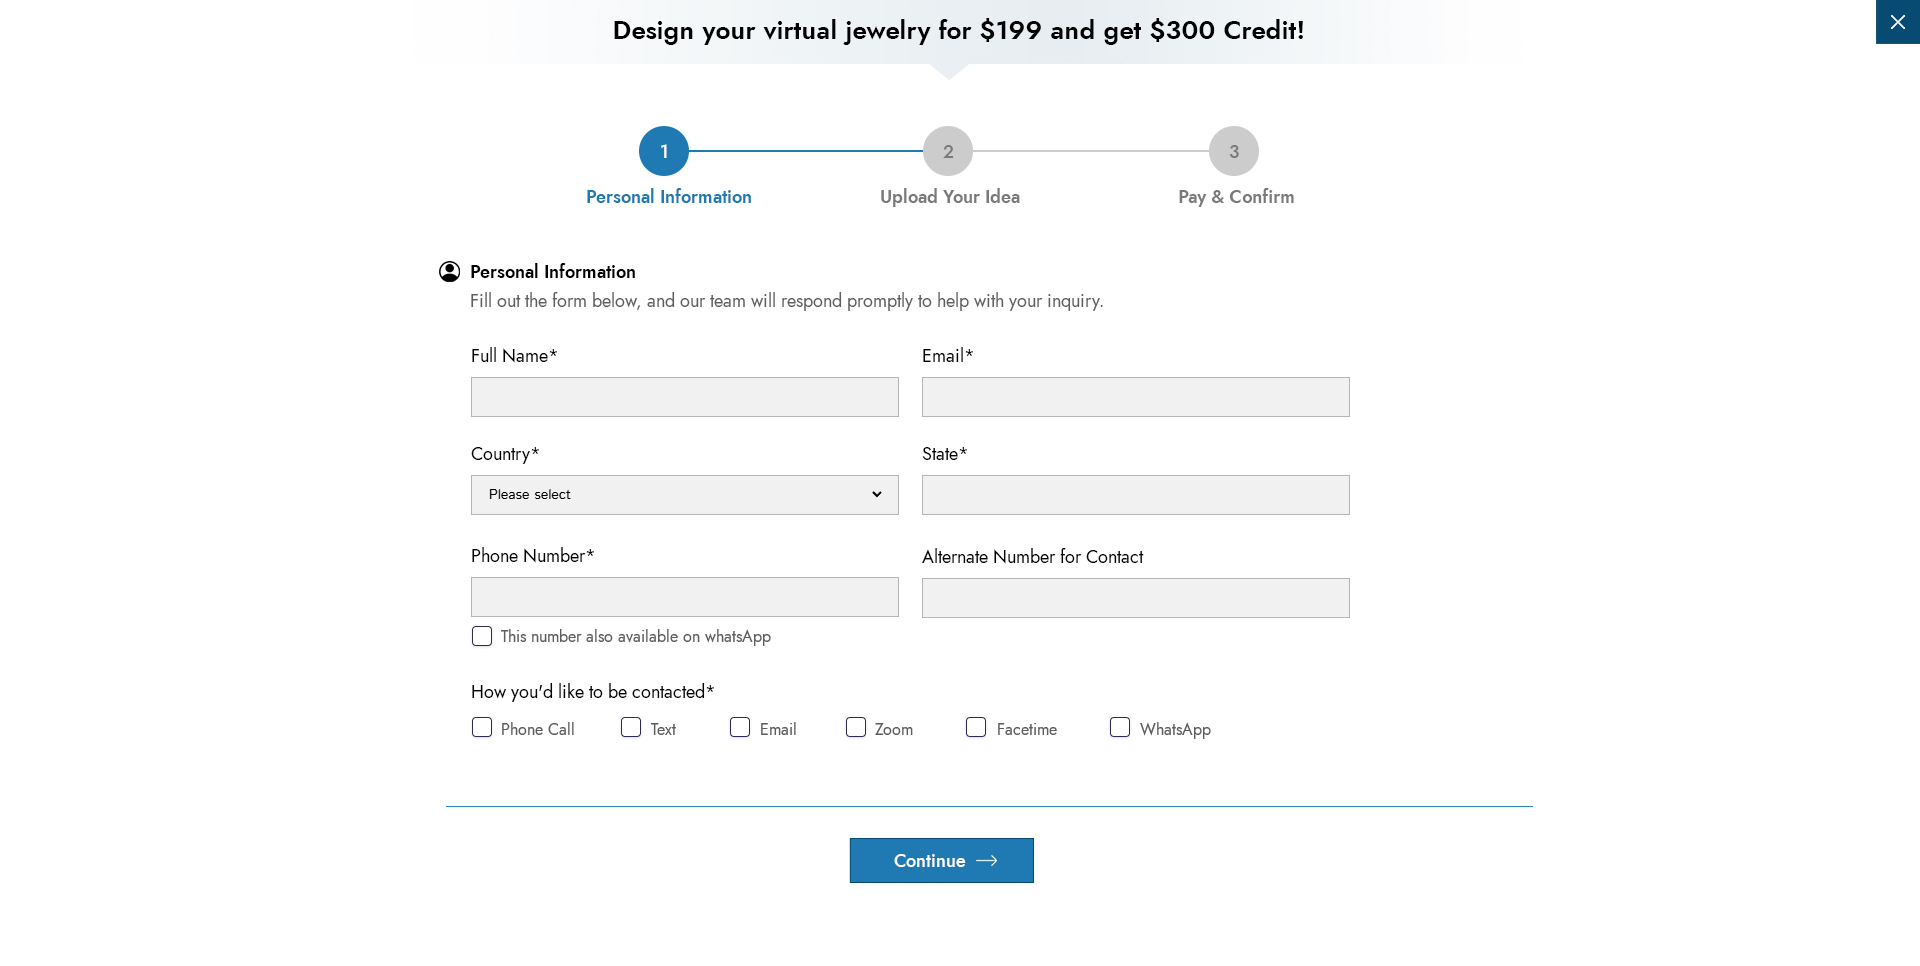Enable the Facetime contact option

pyautogui.click(x=976, y=728)
